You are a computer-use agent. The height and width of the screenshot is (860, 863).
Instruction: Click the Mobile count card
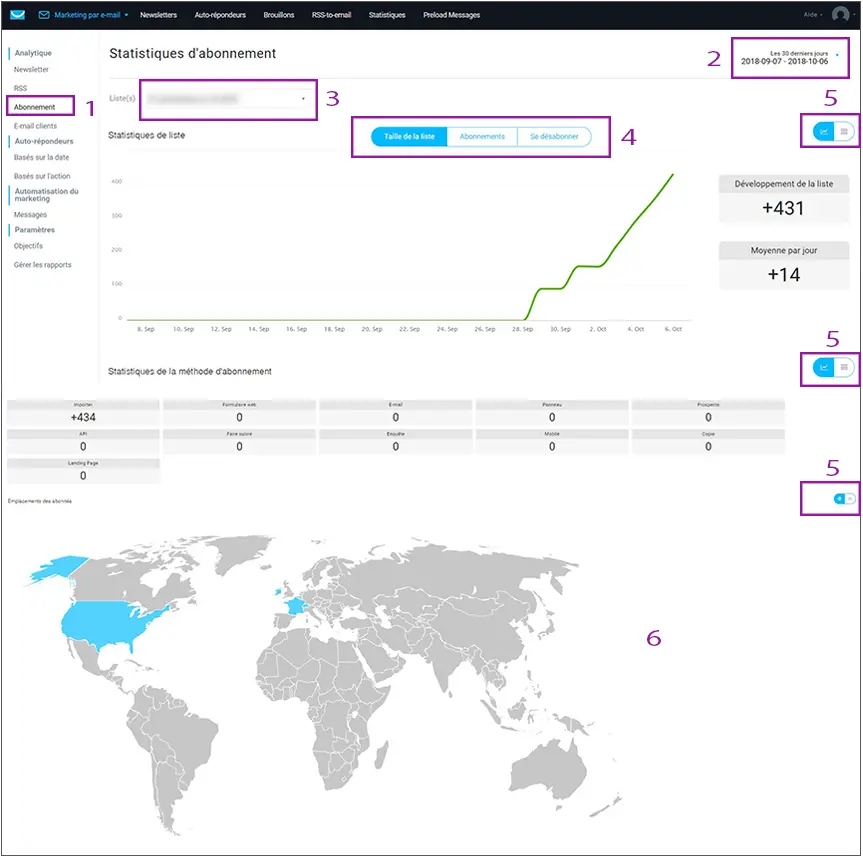pyautogui.click(x=552, y=442)
